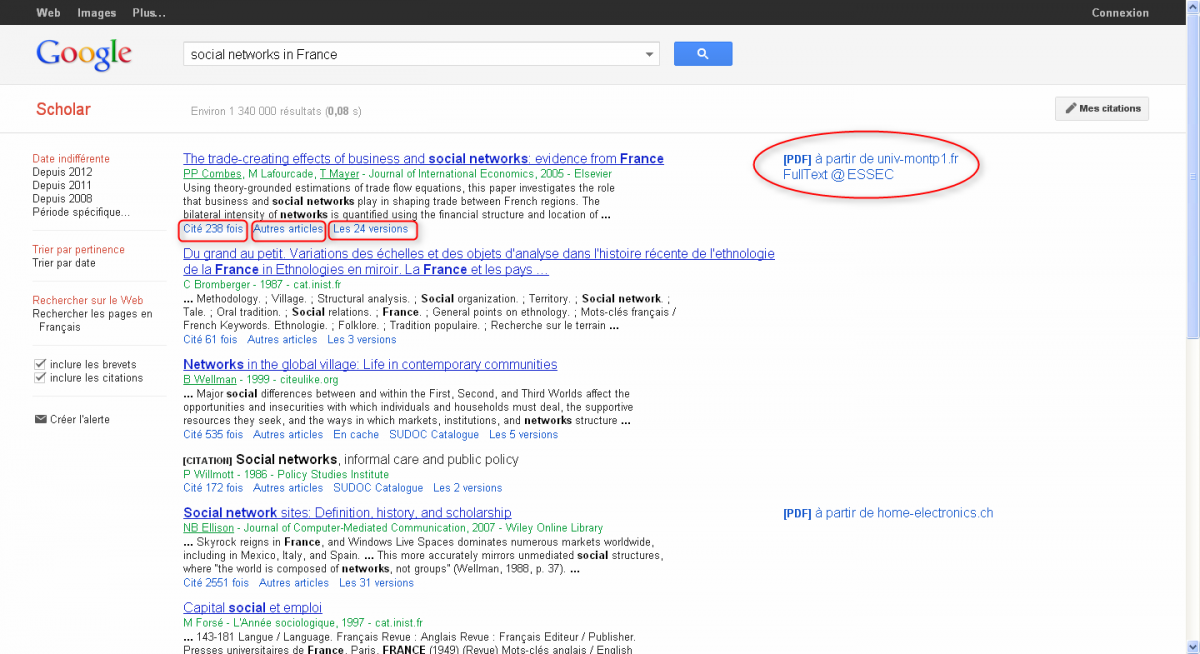The height and width of the screenshot is (654, 1200).
Task: Click 'Les 31 versions' link
Action: pos(376,582)
